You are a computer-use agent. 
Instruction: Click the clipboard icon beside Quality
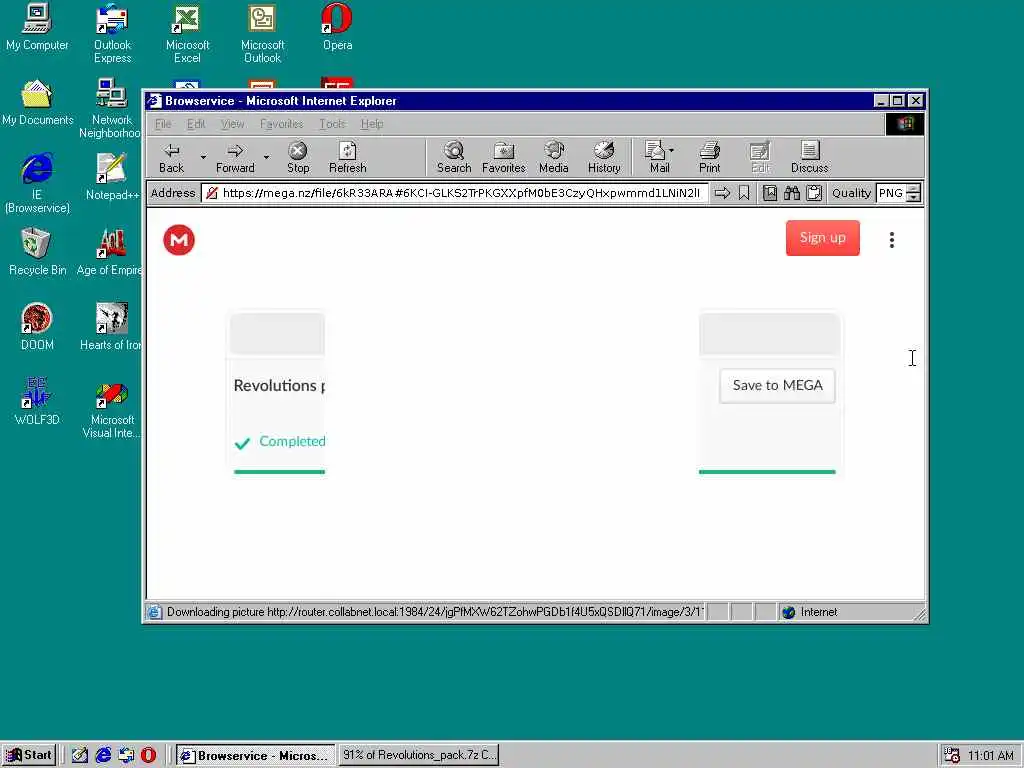click(814, 193)
